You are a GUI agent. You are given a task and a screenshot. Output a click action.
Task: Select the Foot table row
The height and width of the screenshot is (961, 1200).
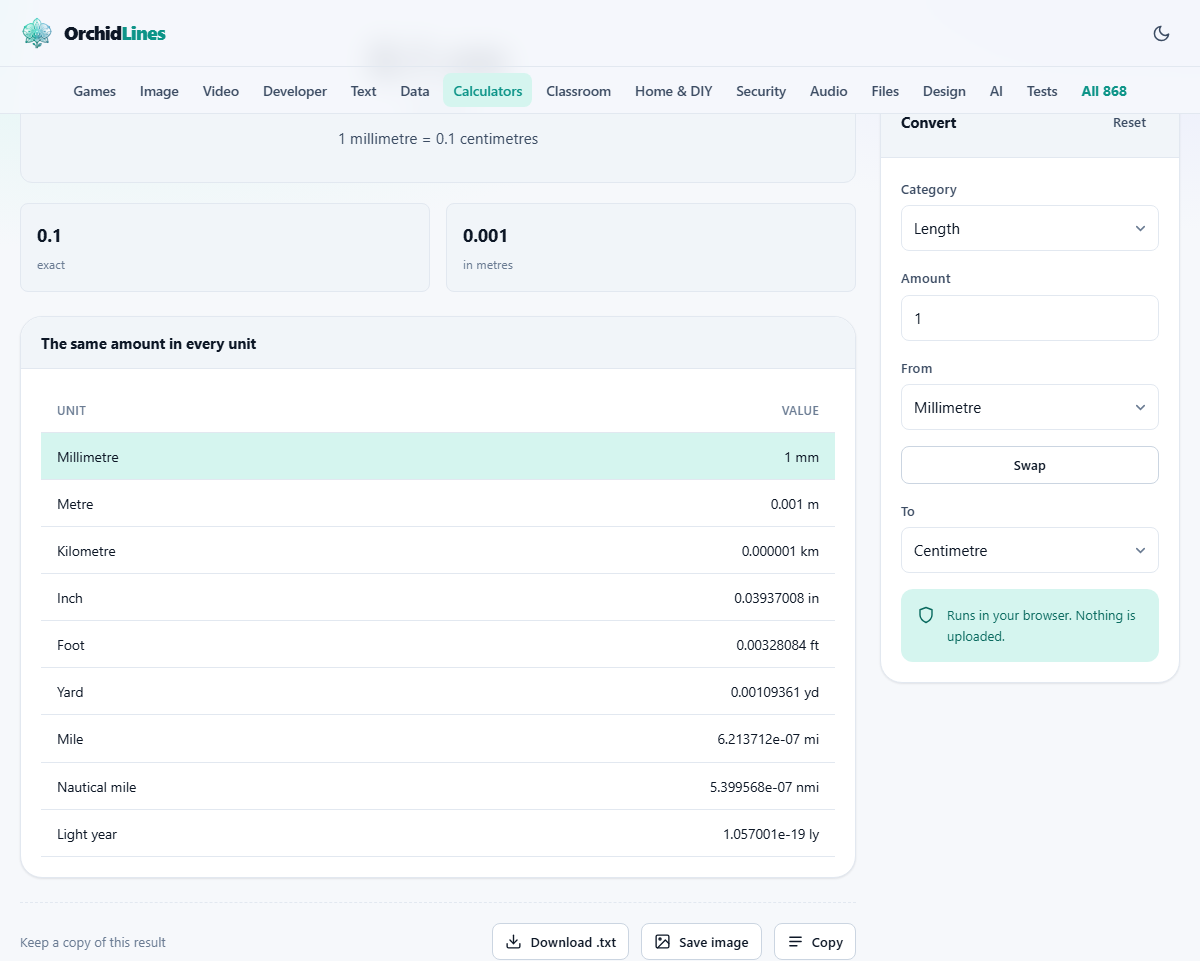tap(438, 645)
